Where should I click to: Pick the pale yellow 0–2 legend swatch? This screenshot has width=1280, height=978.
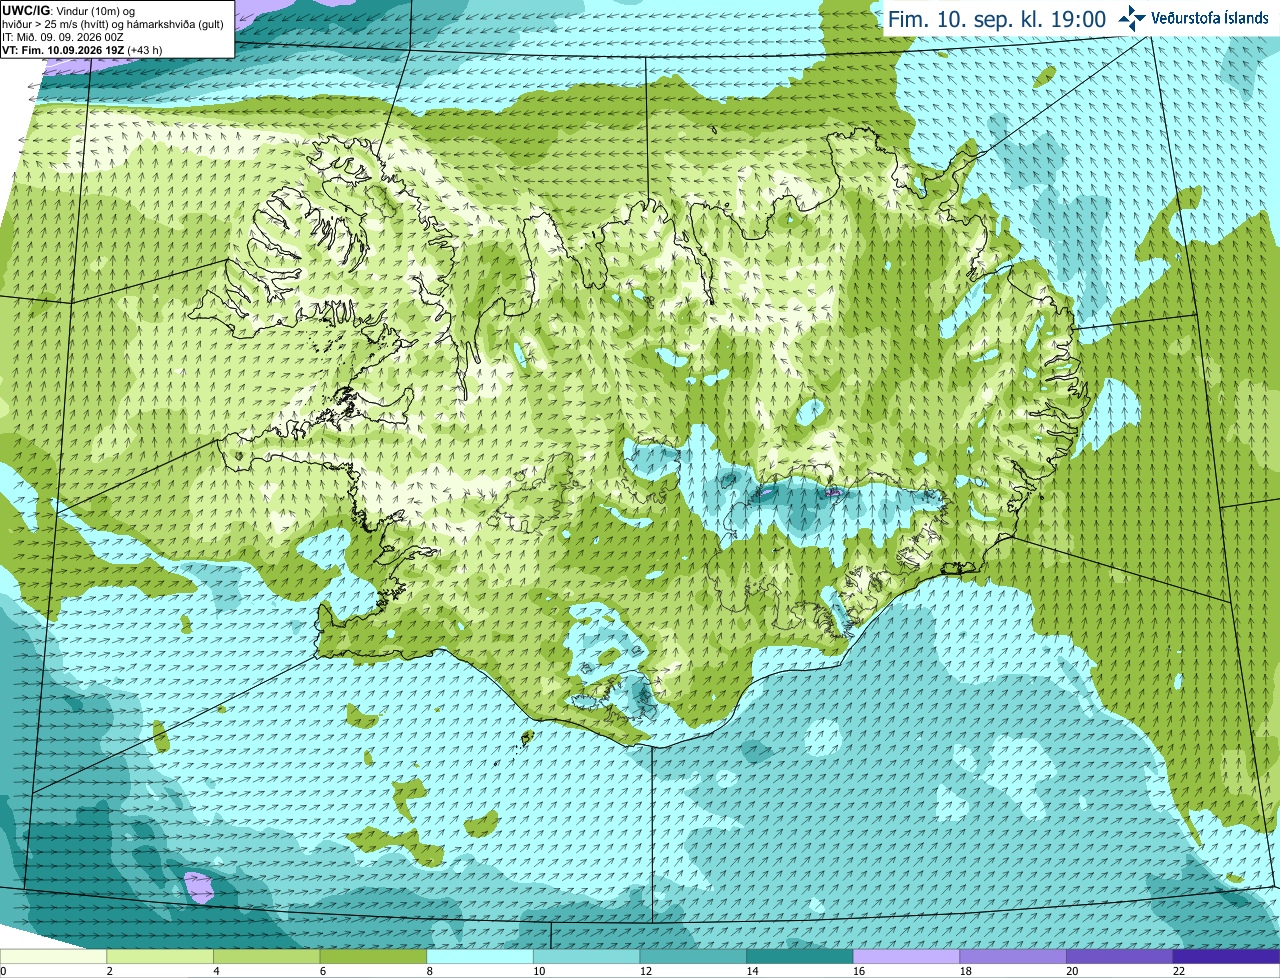coord(53,957)
